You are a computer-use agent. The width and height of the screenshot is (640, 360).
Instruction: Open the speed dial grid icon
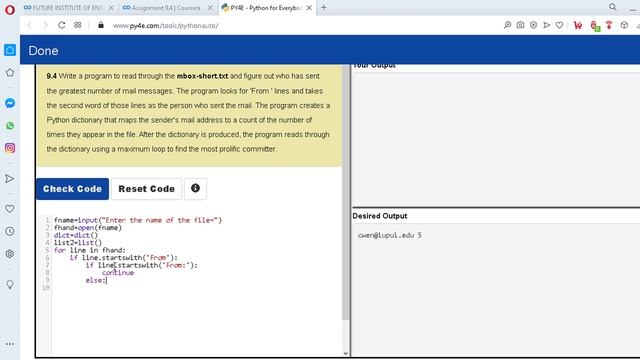78,25
